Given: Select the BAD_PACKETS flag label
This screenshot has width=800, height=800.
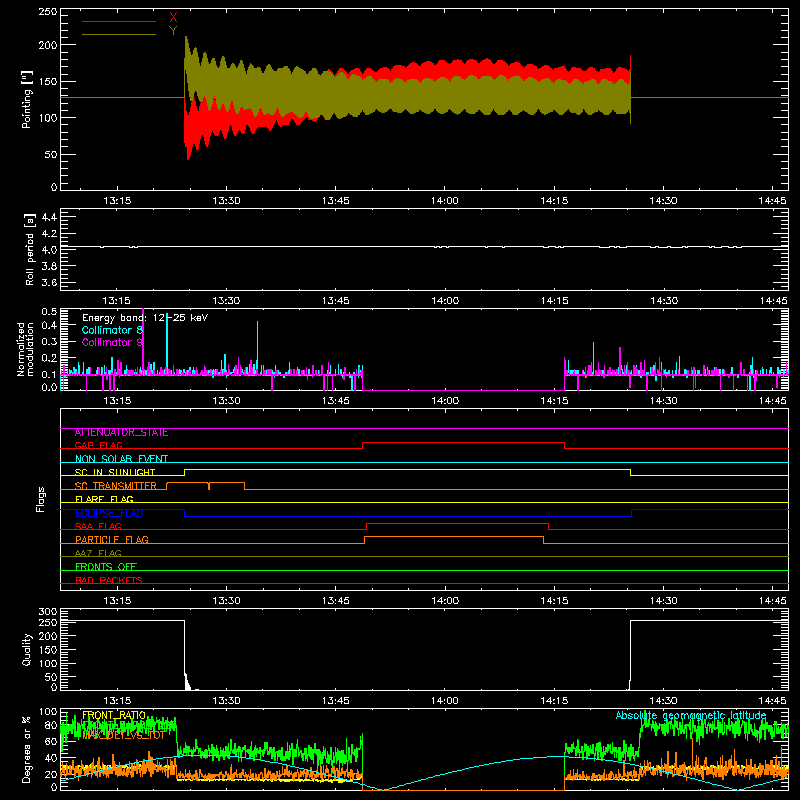Looking at the screenshot, I should 109,580.
